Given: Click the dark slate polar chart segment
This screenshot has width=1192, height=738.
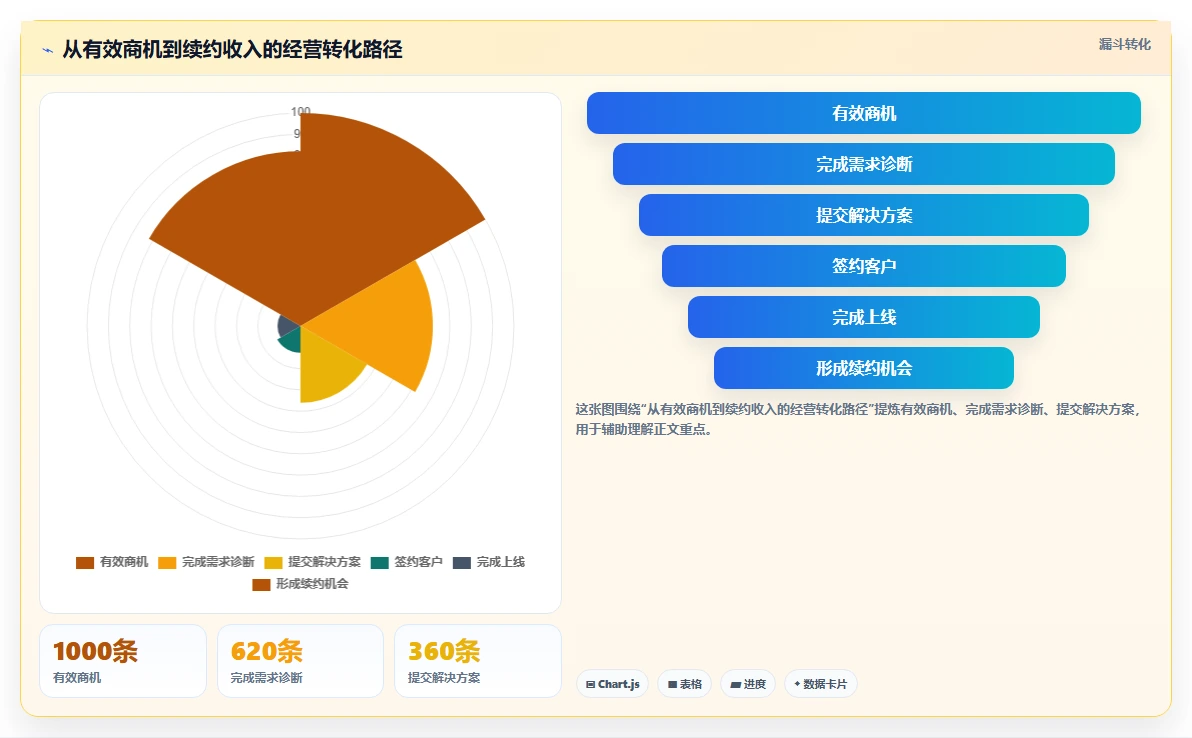Looking at the screenshot, I should [x=288, y=326].
